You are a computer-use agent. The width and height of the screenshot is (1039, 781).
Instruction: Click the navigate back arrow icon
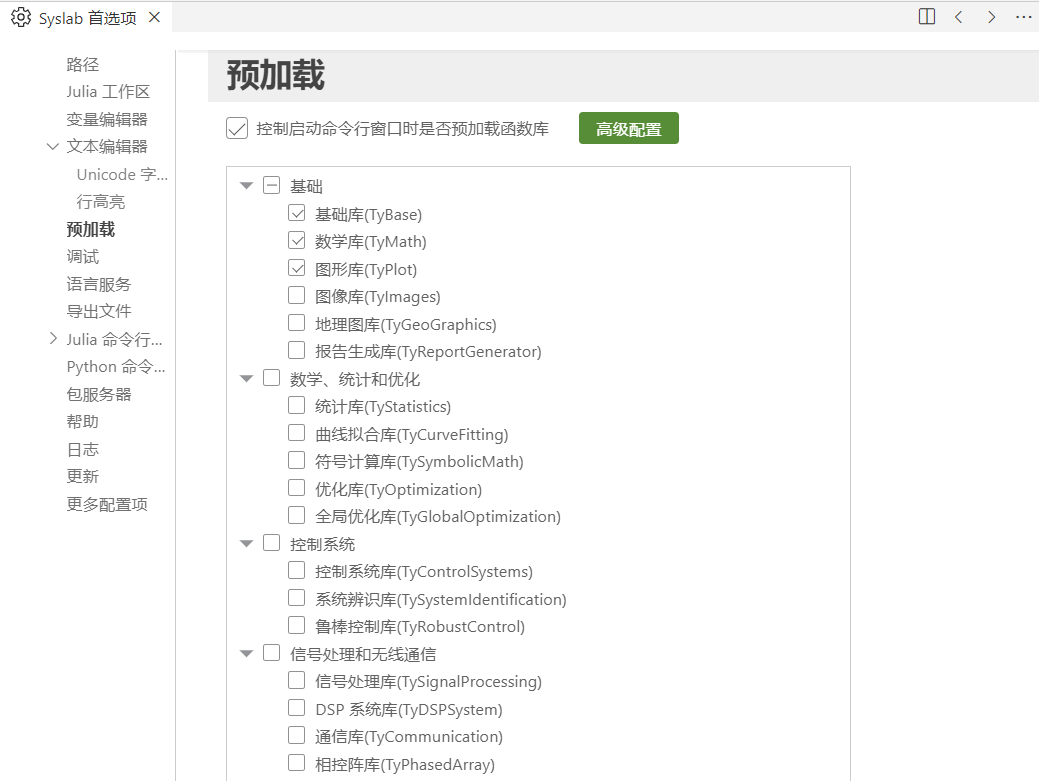click(x=959, y=17)
